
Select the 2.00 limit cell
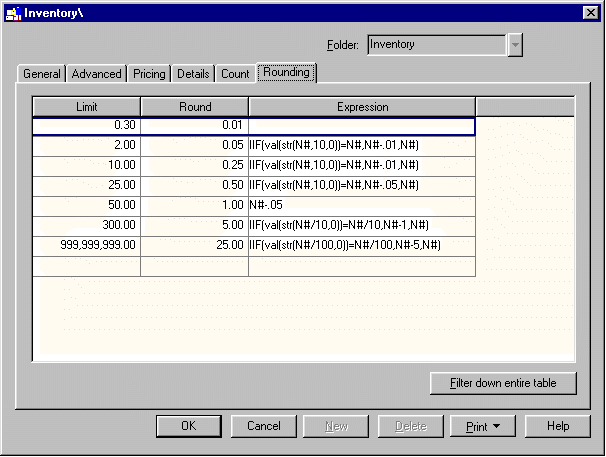(87, 146)
